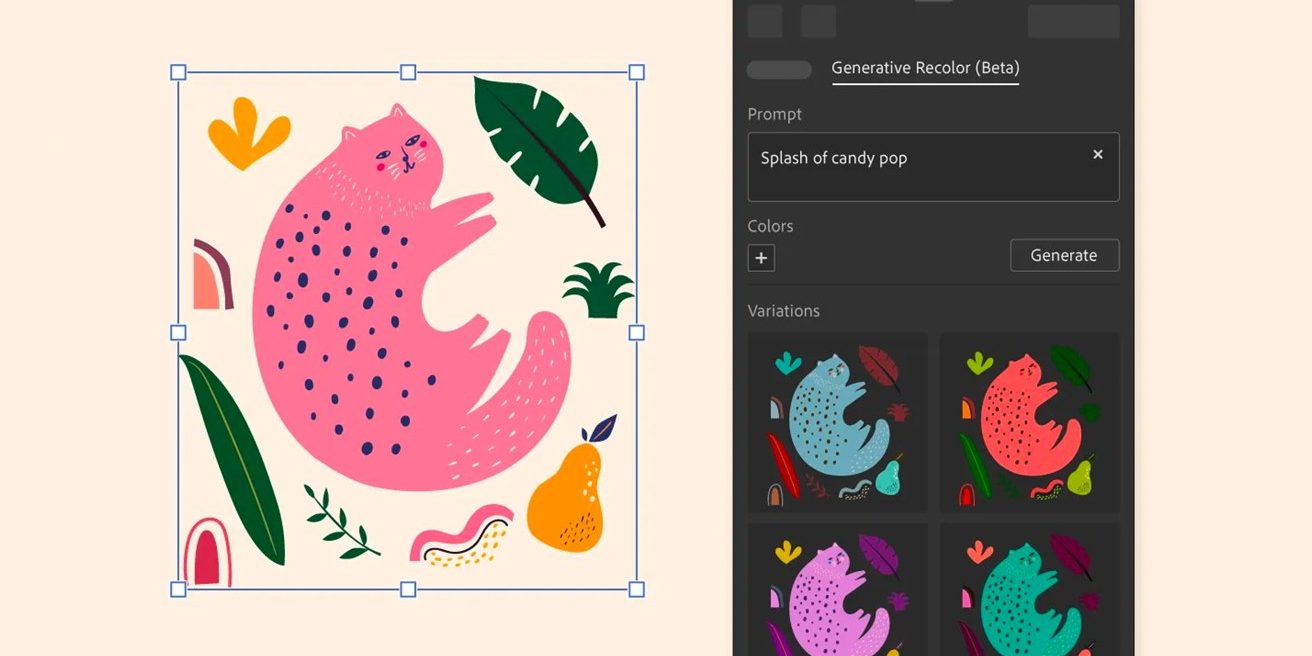Click the first gray square button atop the panel
1312x656 pixels.
tap(765, 21)
